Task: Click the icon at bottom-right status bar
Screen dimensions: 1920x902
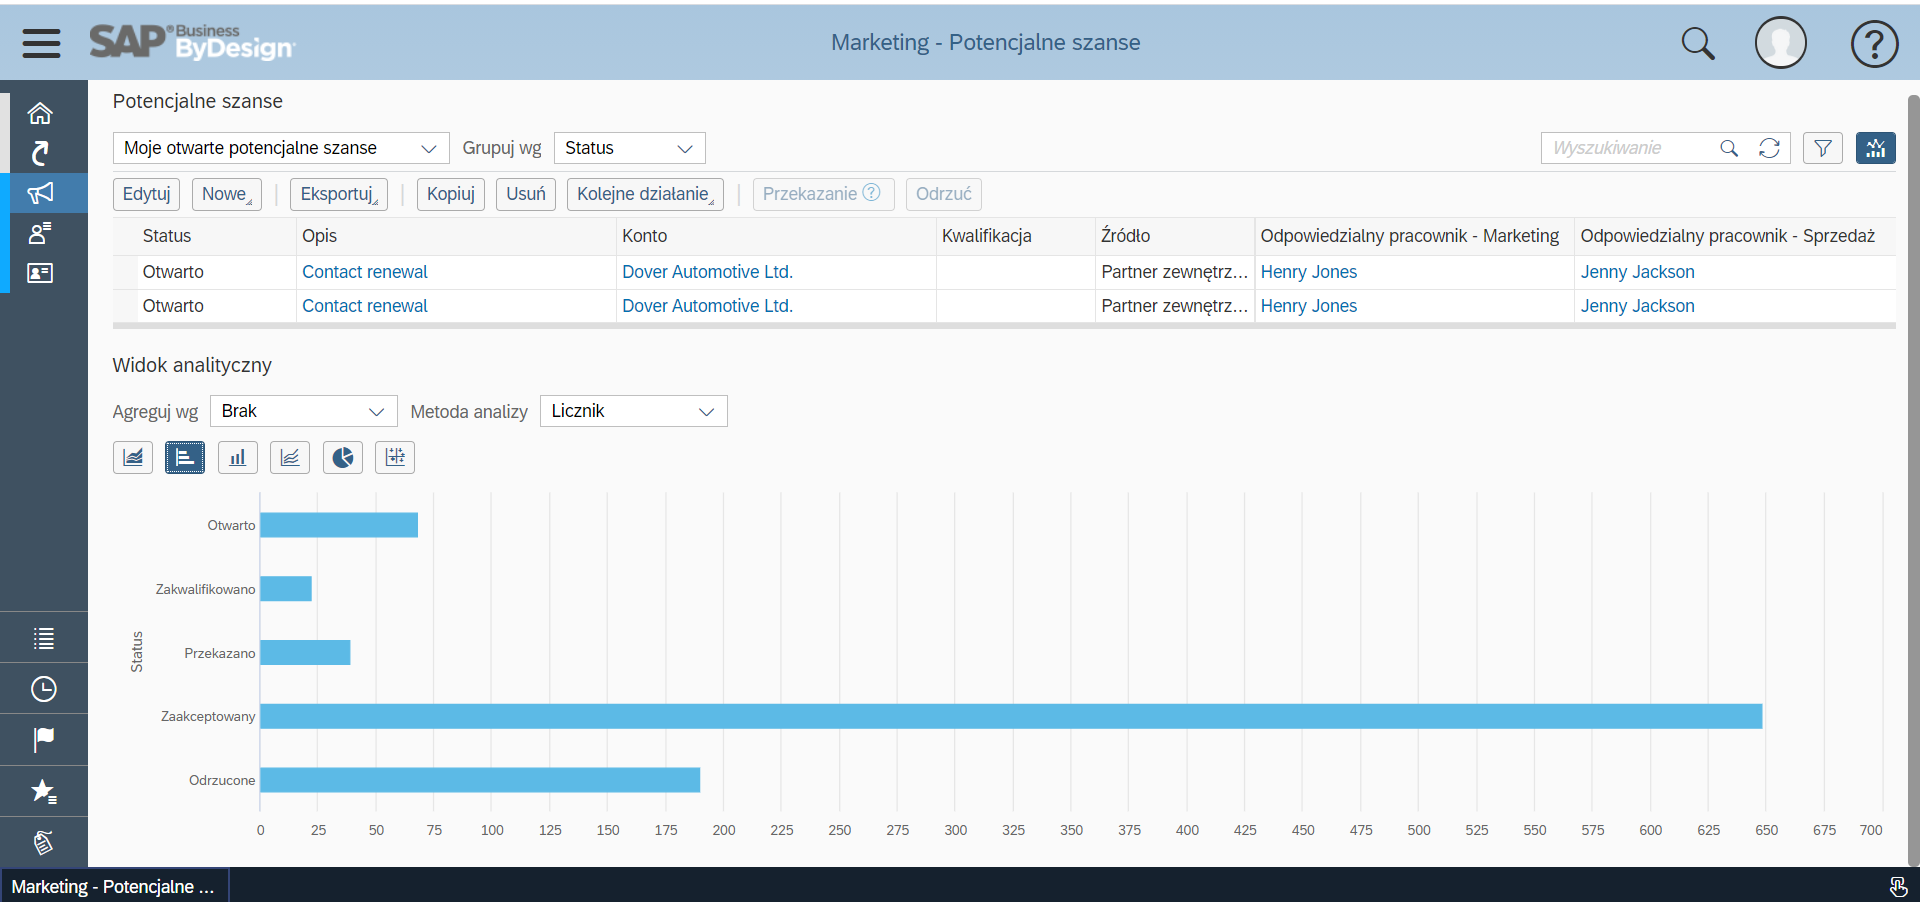Action: click(1898, 887)
